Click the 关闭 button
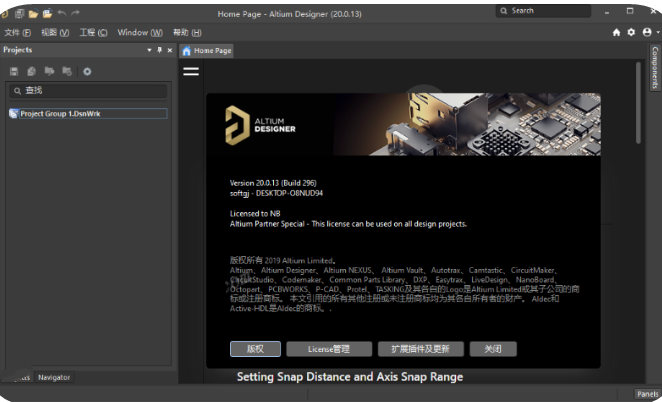662x402 pixels. [493, 349]
